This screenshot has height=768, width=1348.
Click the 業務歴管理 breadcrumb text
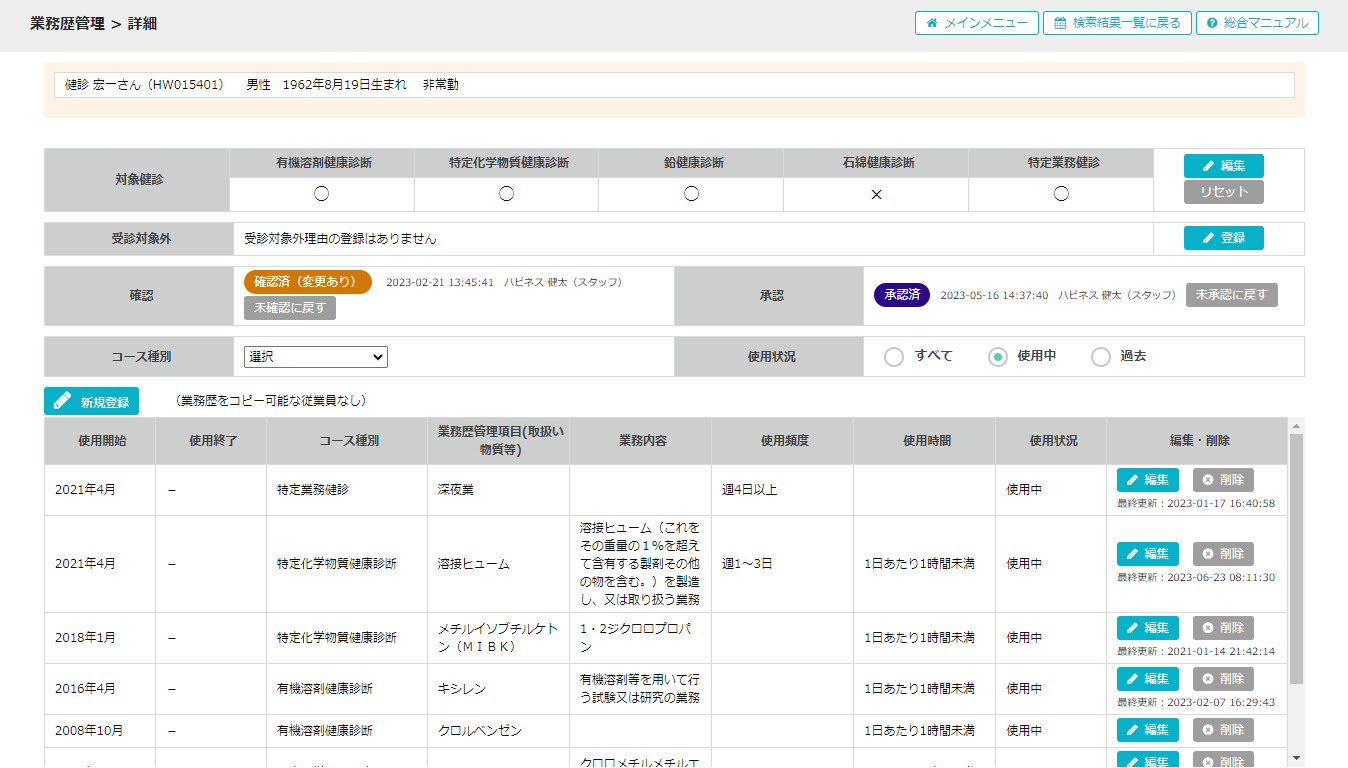pos(67,23)
